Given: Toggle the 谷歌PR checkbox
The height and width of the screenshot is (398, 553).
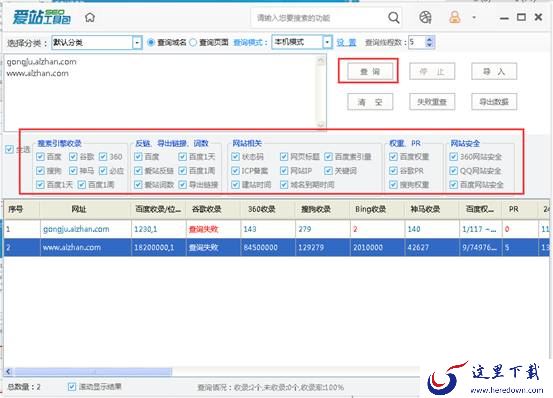Looking at the screenshot, I should [393, 171].
